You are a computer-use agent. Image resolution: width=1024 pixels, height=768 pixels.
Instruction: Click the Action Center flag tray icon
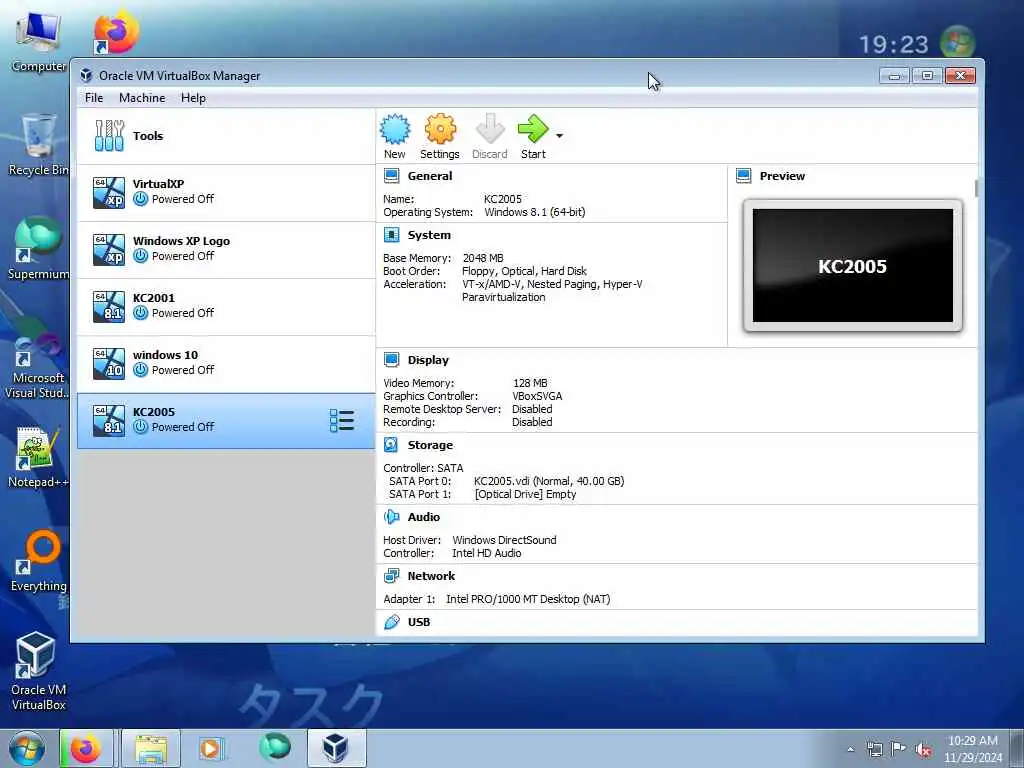899,749
